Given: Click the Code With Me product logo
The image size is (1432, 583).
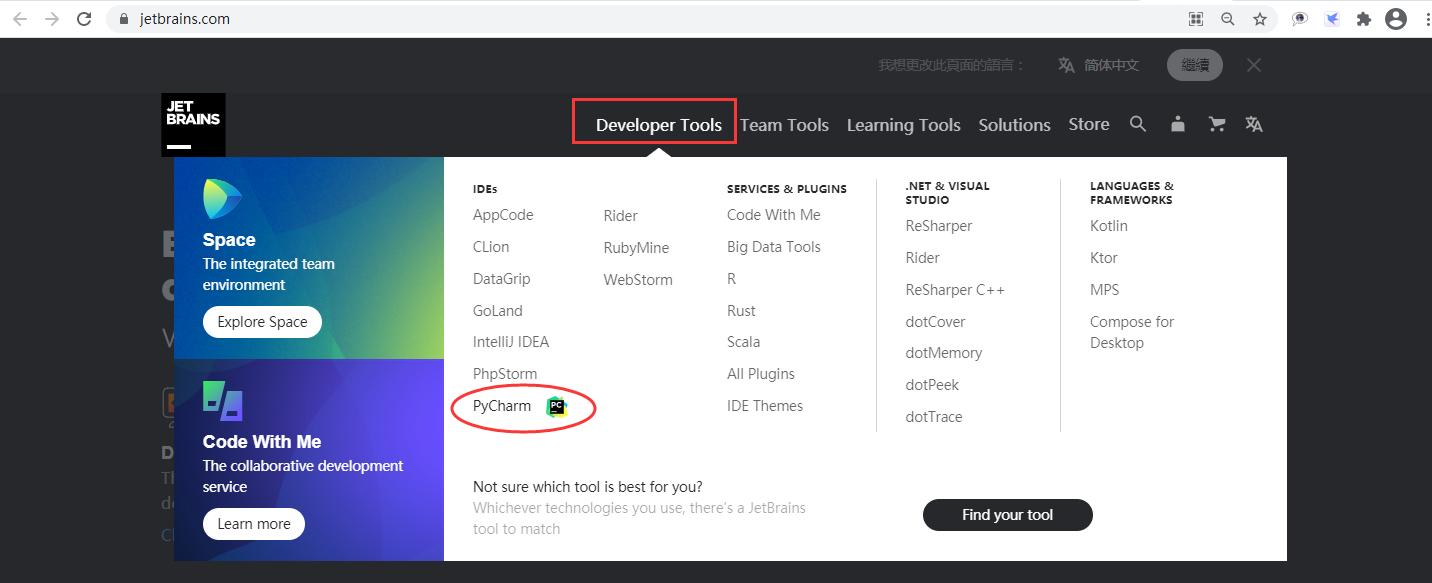Looking at the screenshot, I should click(x=223, y=400).
